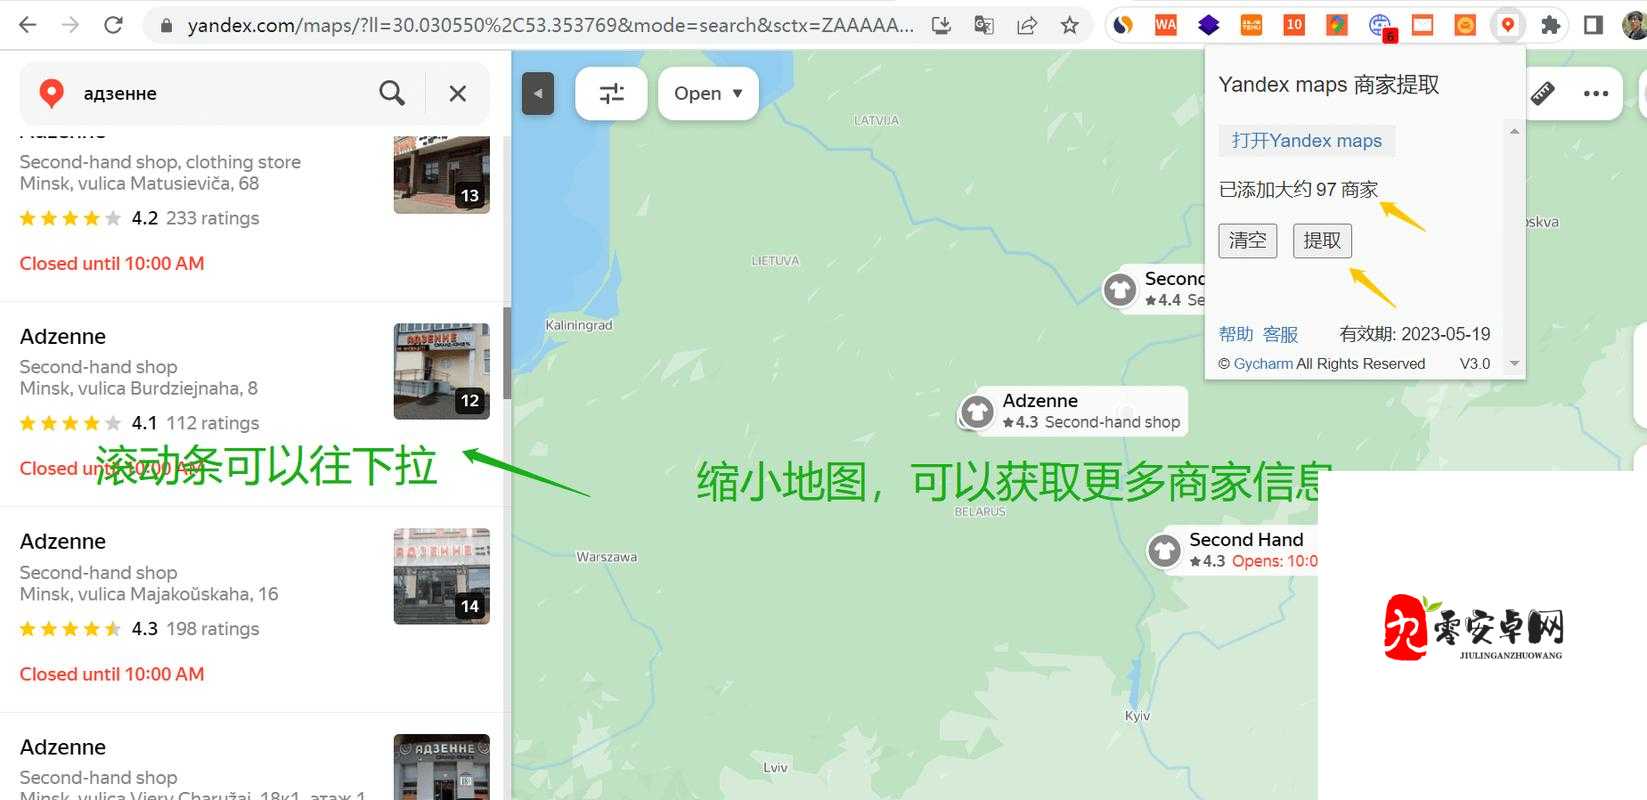Click the share page icon
Screen dimensions: 1647x800
[x=1027, y=26]
